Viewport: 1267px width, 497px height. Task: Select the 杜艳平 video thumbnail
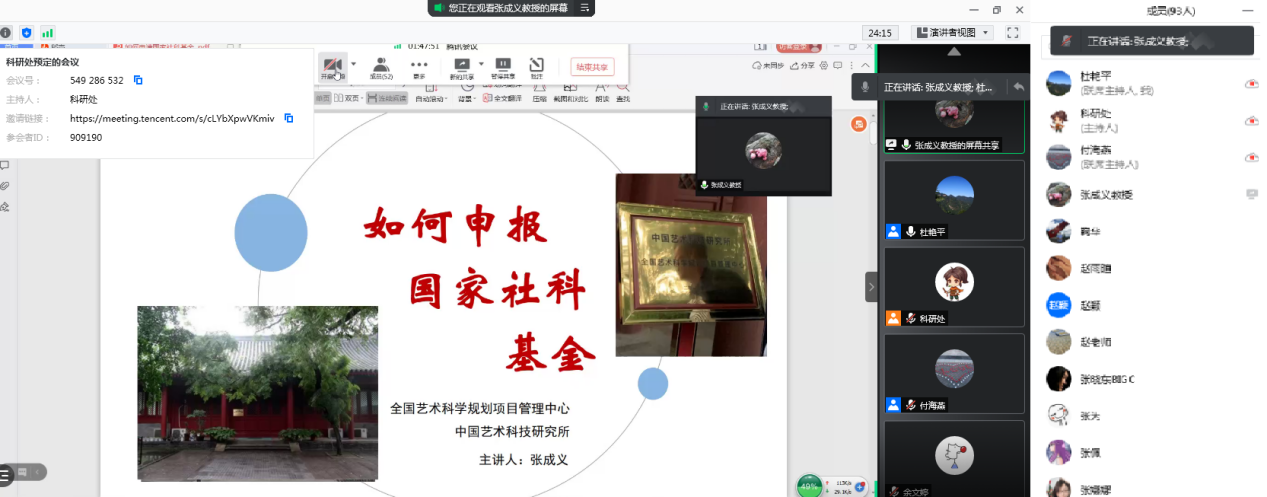(954, 200)
